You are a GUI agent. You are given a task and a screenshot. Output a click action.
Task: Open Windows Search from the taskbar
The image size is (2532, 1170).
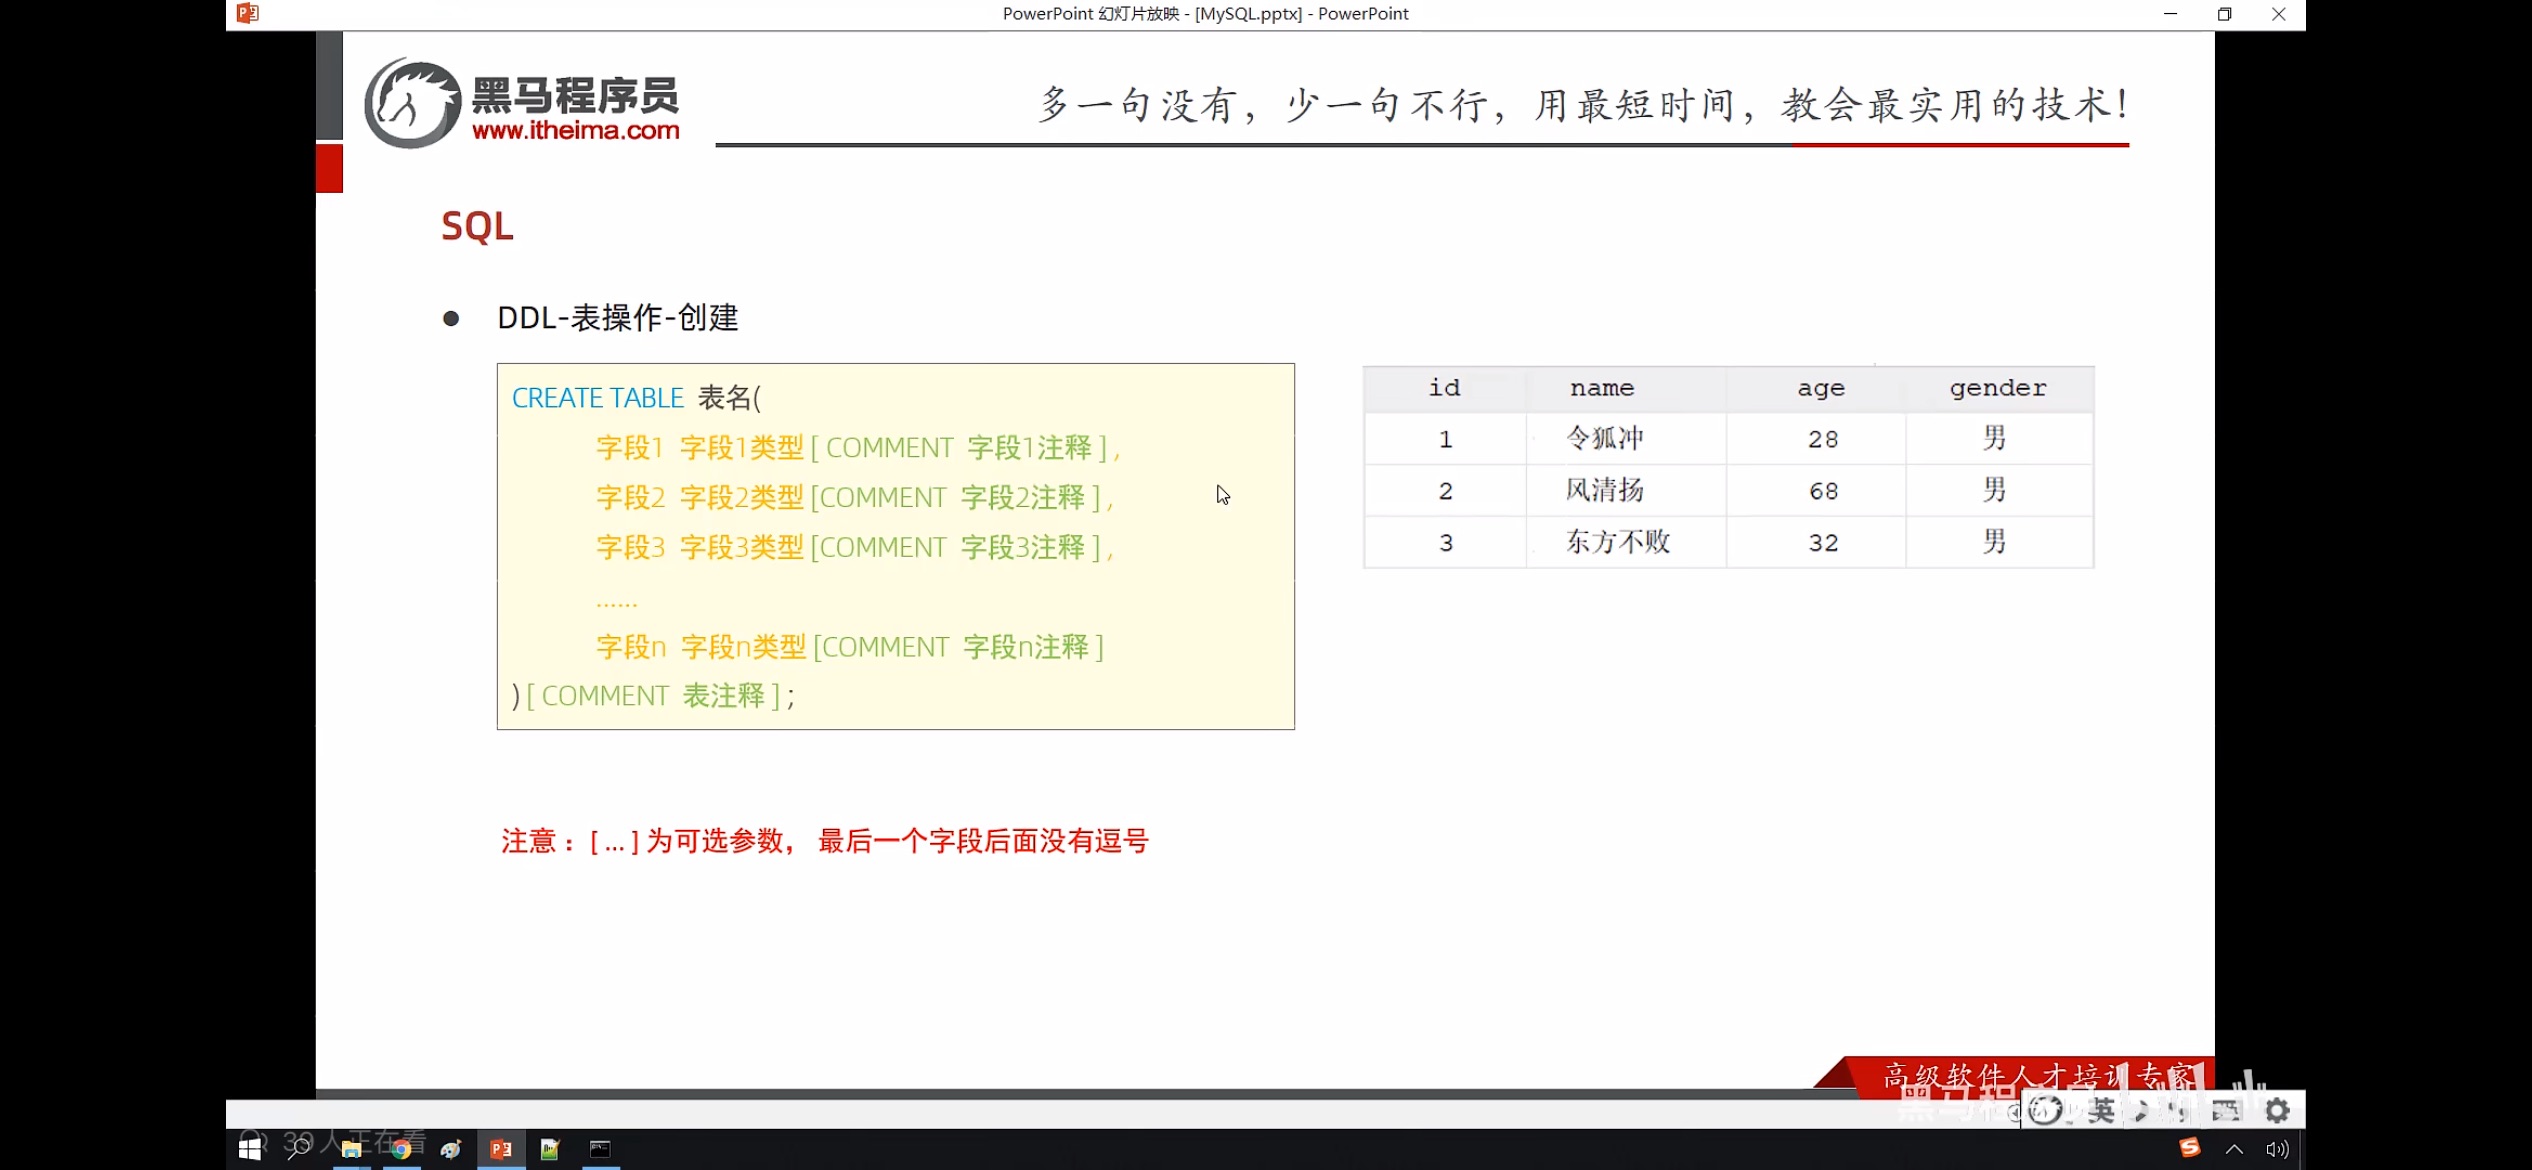click(x=299, y=1148)
